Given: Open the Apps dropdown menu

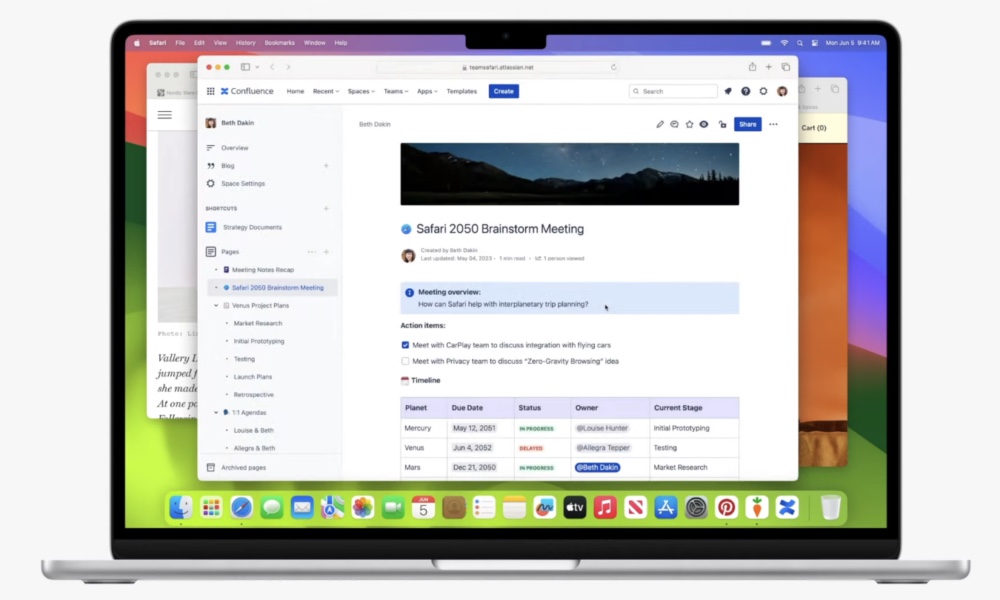Looking at the screenshot, I should pos(427,91).
